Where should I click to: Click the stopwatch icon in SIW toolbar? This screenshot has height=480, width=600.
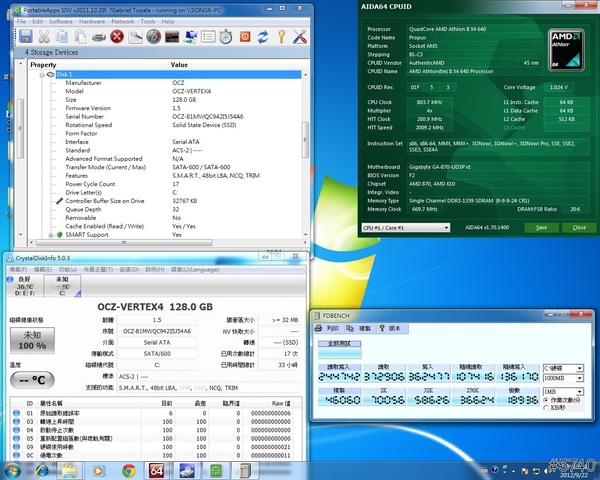(226, 37)
